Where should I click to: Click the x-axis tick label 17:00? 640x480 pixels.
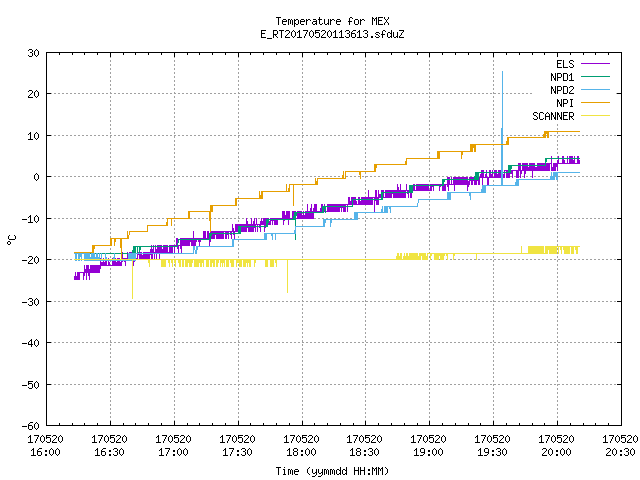coord(173,452)
